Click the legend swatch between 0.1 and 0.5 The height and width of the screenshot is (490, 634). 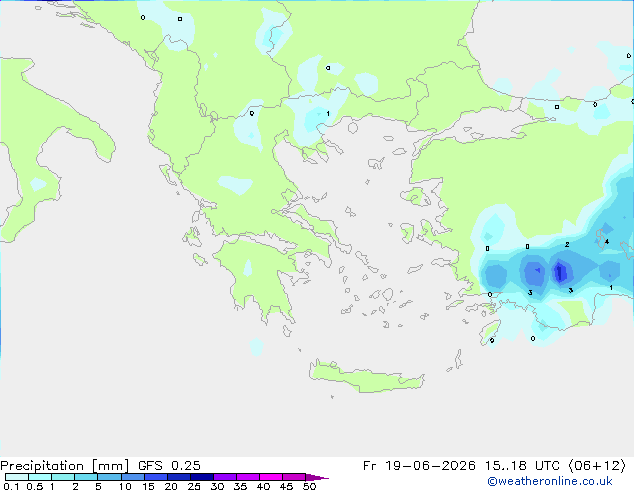tap(17, 477)
